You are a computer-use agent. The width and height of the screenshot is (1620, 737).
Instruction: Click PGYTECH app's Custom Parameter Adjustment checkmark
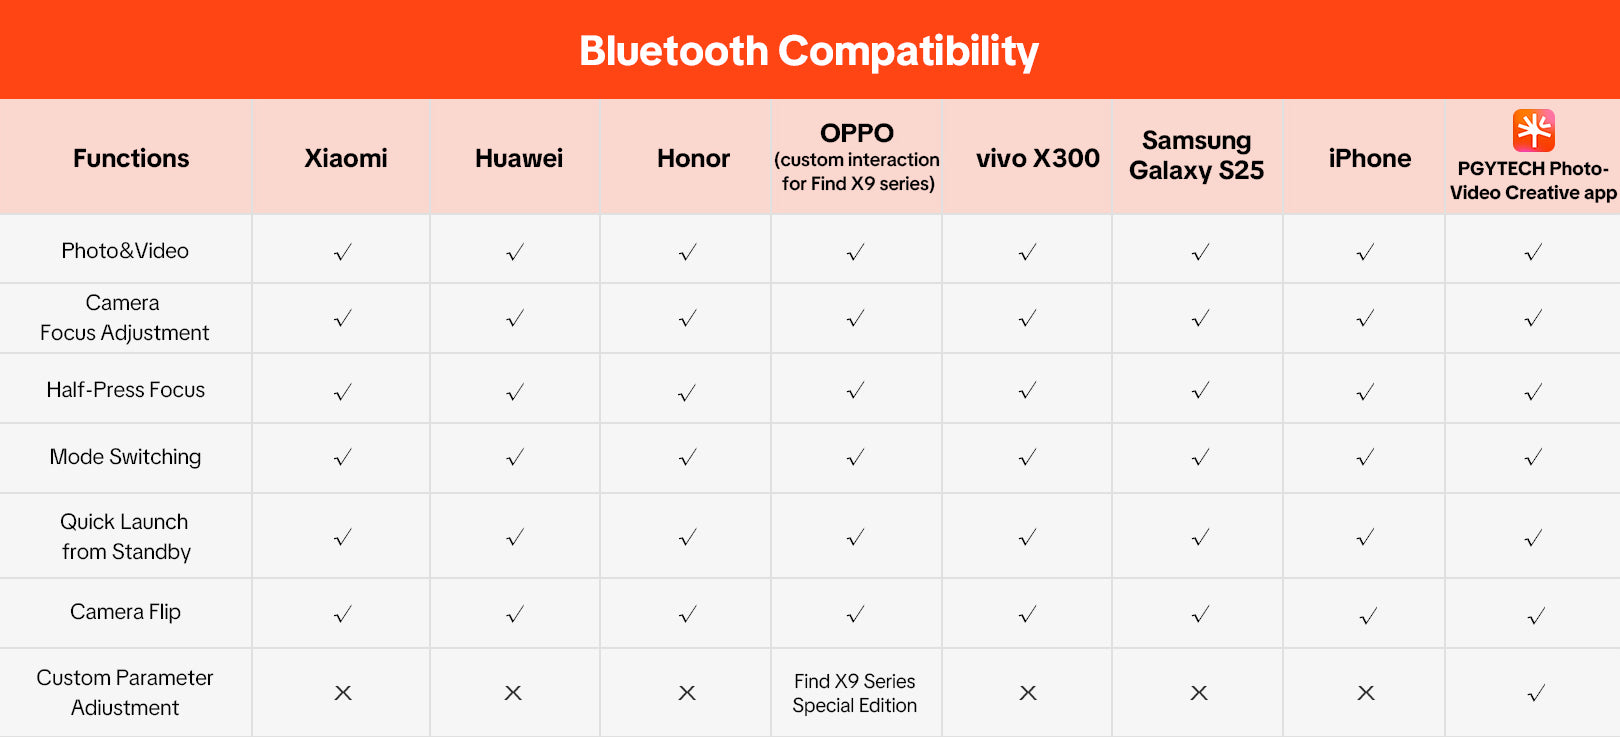pyautogui.click(x=1536, y=693)
